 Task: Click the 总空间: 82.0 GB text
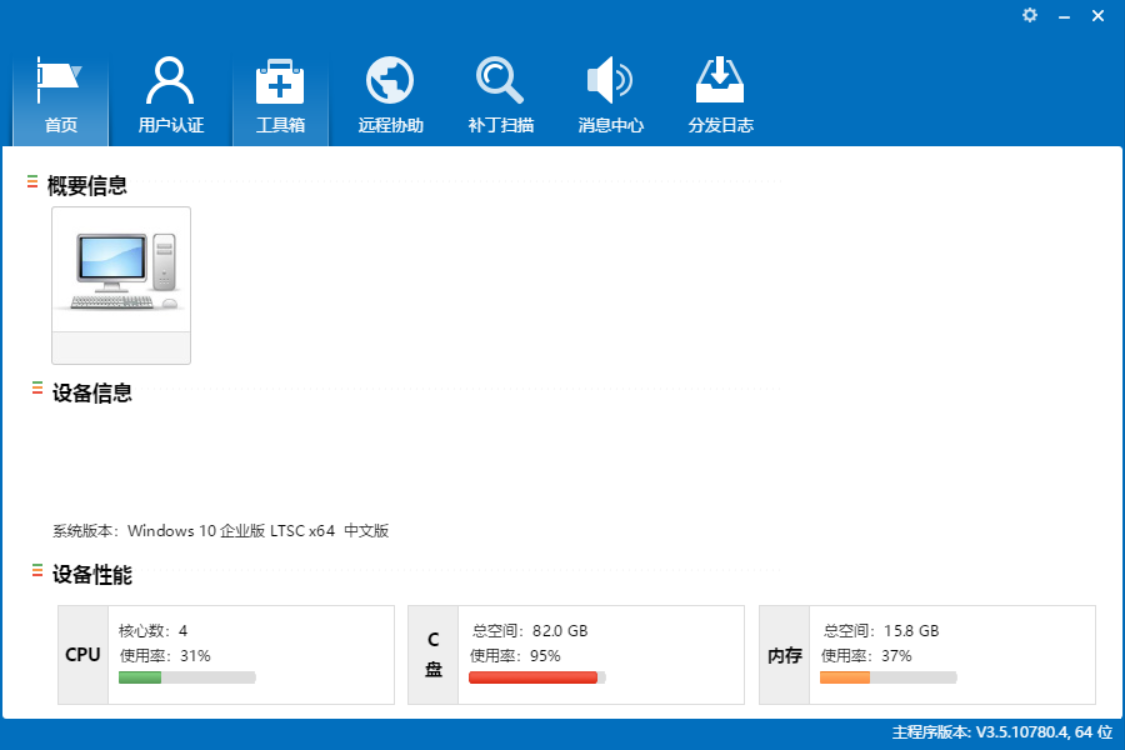pyautogui.click(x=529, y=631)
